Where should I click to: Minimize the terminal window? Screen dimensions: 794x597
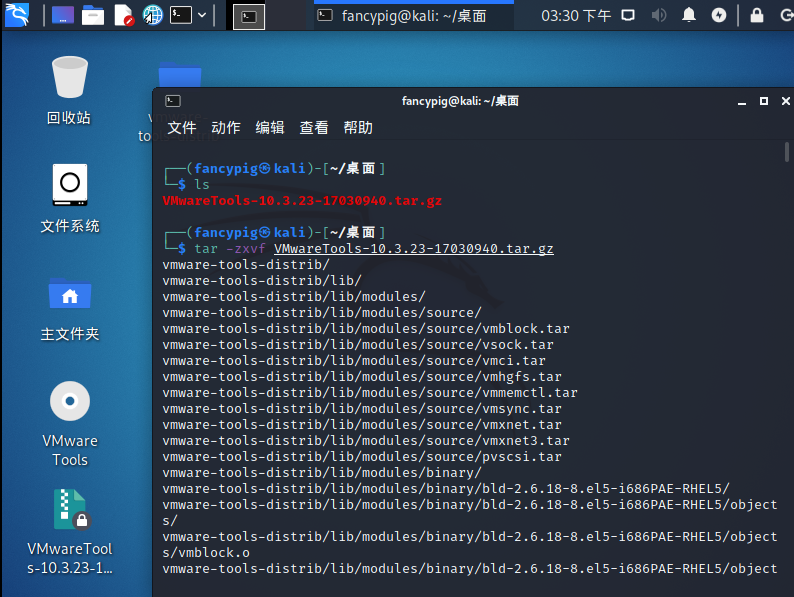pyautogui.click(x=742, y=101)
